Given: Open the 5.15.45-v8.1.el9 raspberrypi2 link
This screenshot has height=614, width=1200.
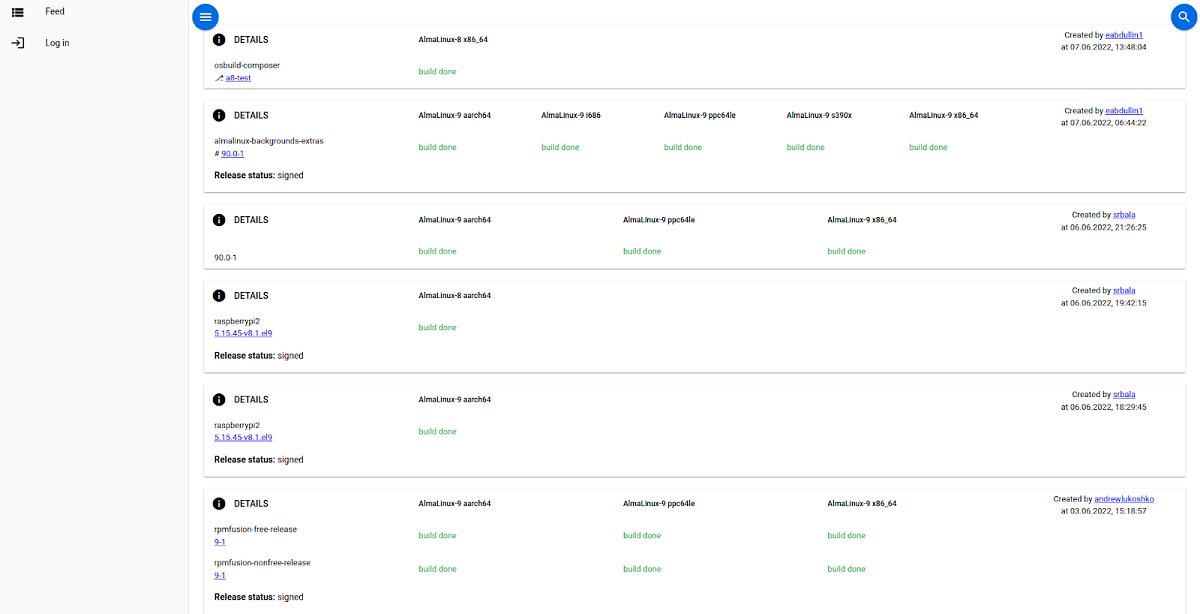Looking at the screenshot, I should click(x=242, y=333).
